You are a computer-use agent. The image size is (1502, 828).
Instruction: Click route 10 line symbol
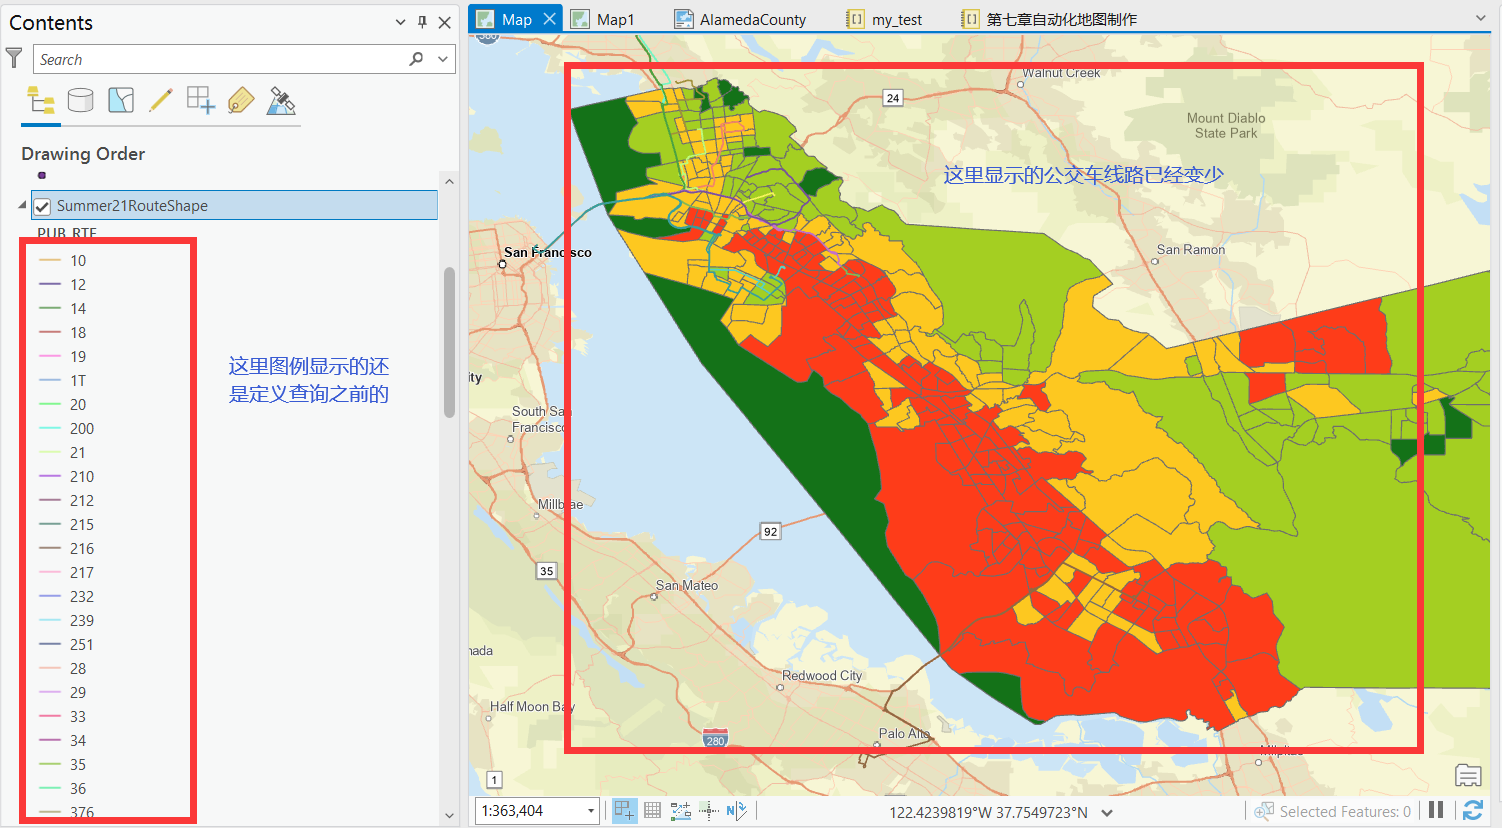pos(50,260)
